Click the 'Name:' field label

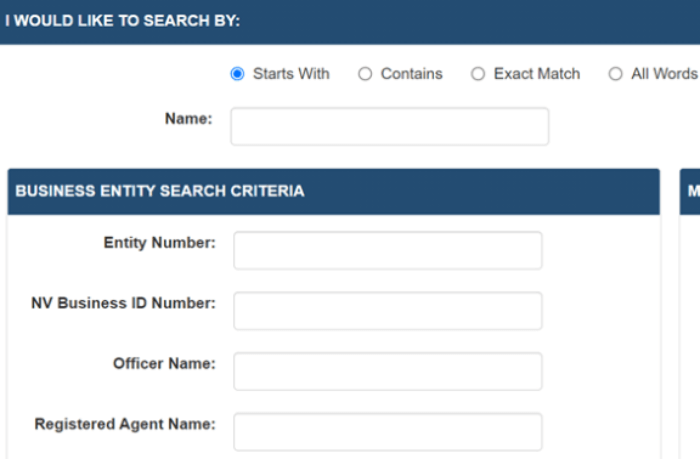pyautogui.click(x=188, y=119)
